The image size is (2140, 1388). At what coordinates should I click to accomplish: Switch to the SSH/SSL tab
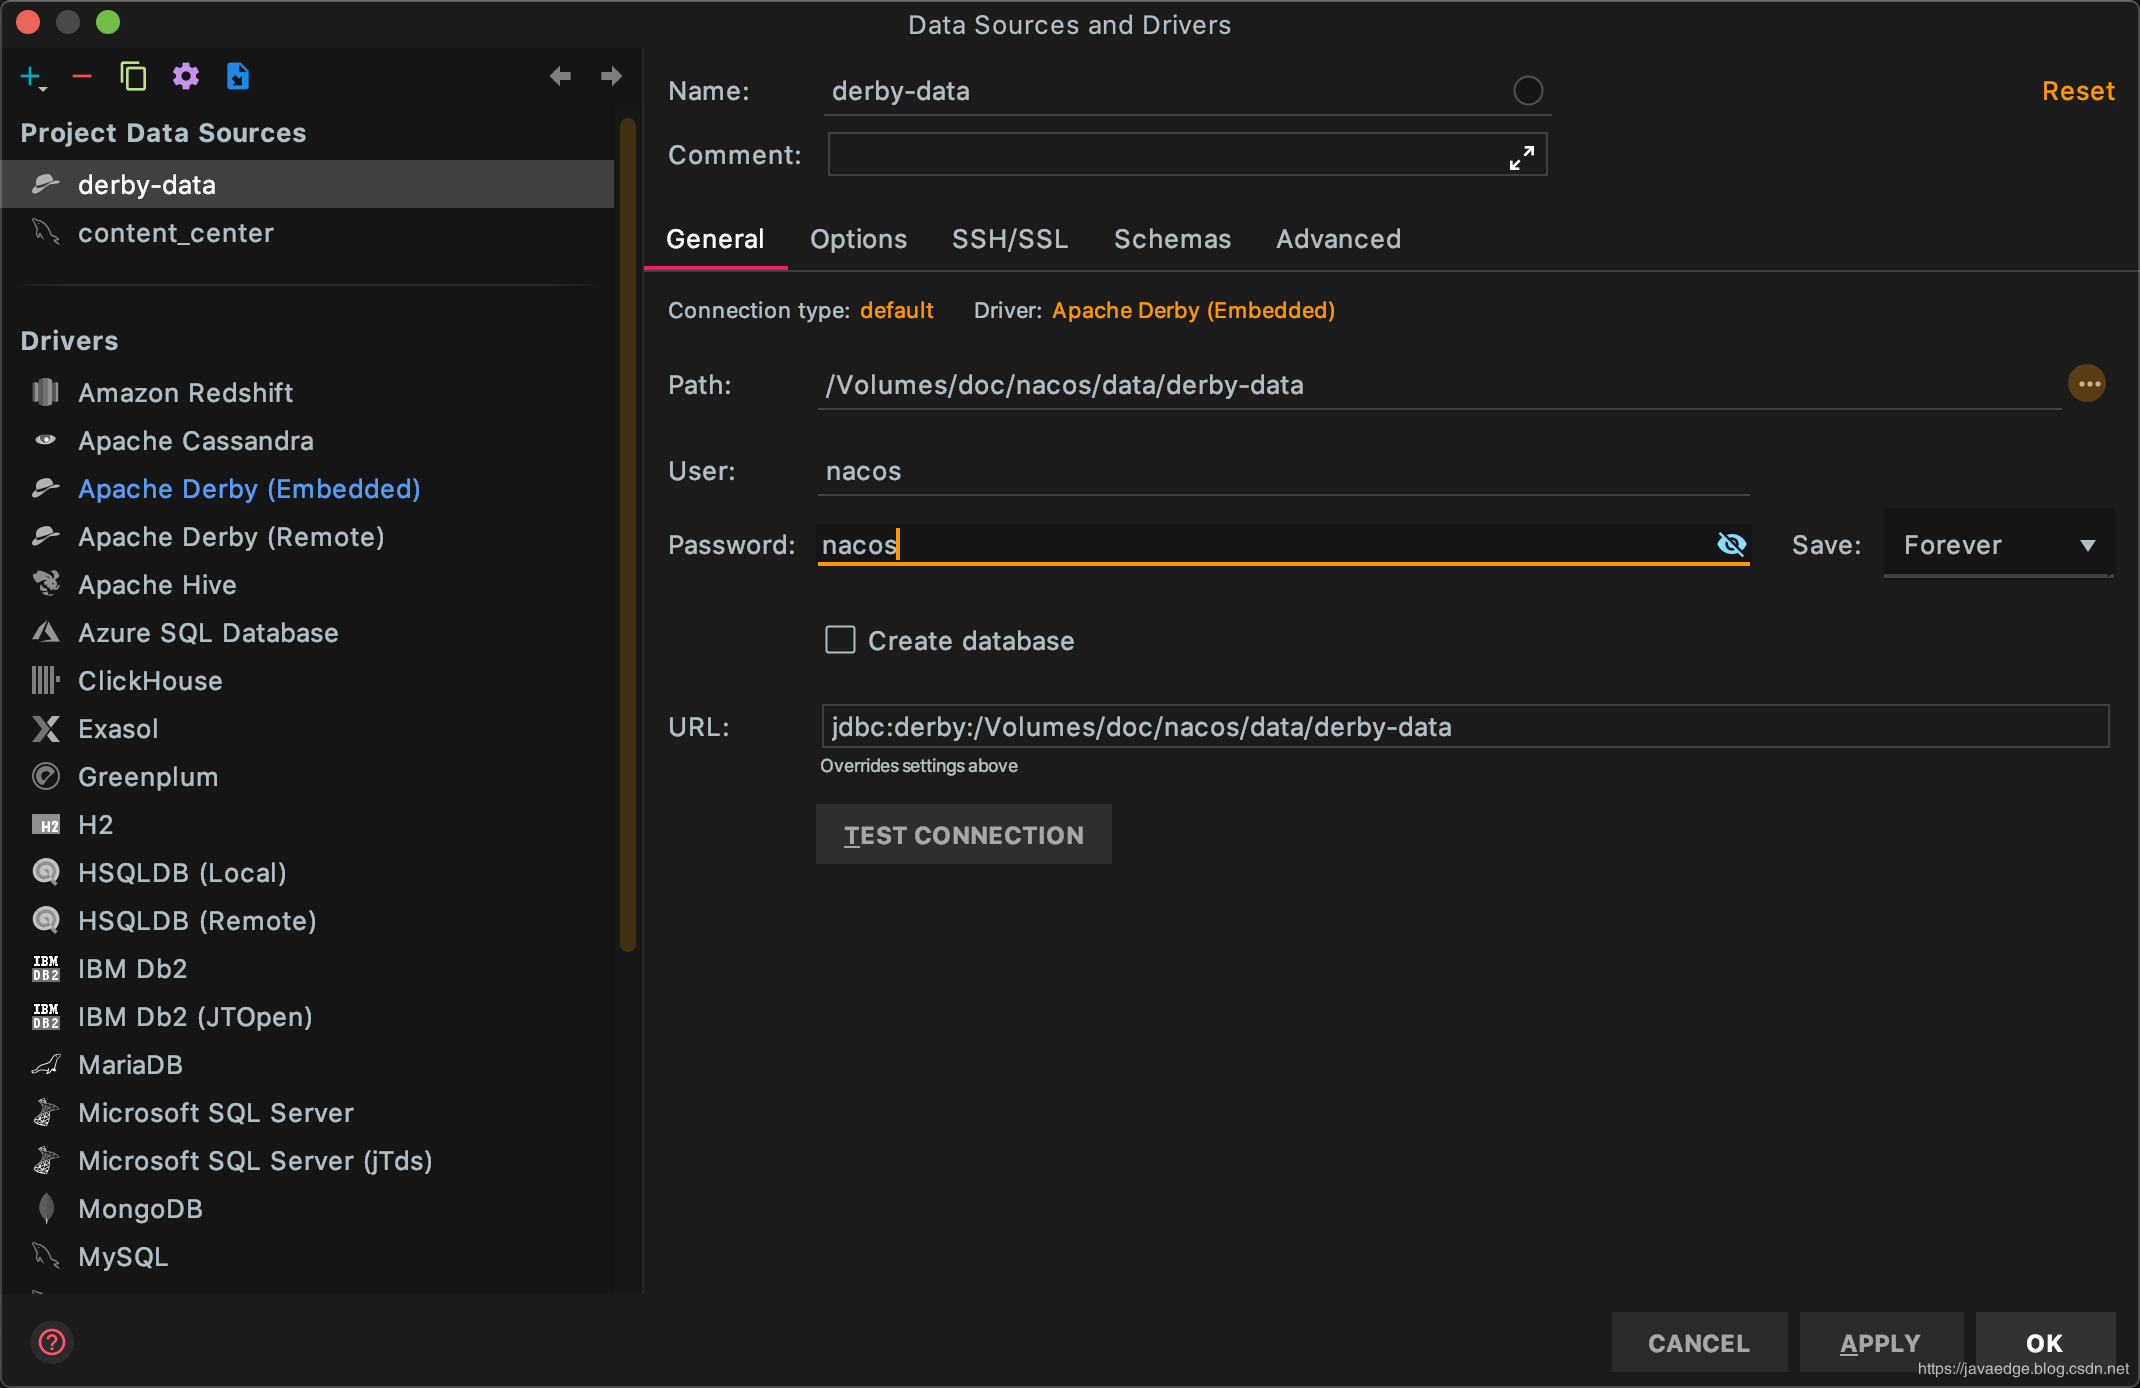[x=1010, y=239]
